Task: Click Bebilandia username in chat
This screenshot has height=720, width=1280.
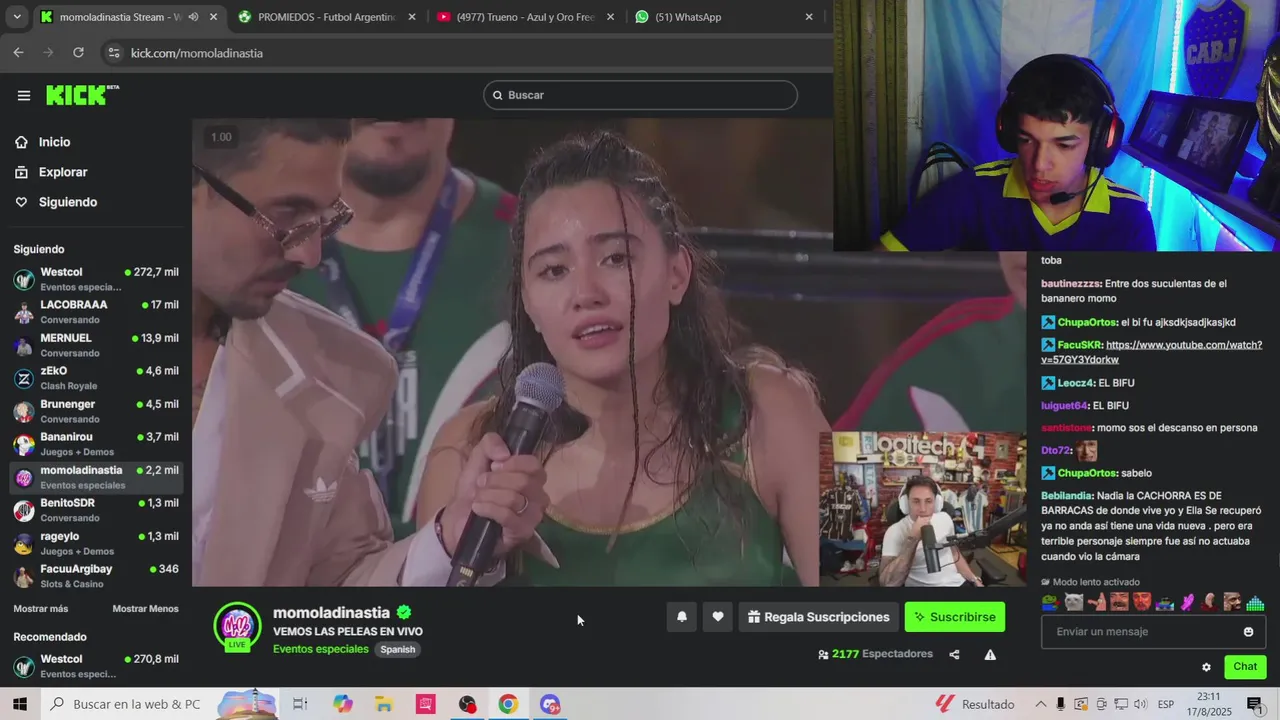Action: (x=1066, y=496)
